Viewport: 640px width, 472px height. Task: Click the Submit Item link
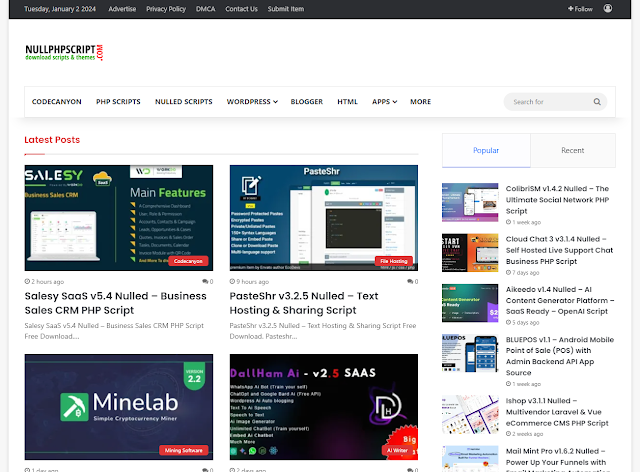(x=286, y=9)
